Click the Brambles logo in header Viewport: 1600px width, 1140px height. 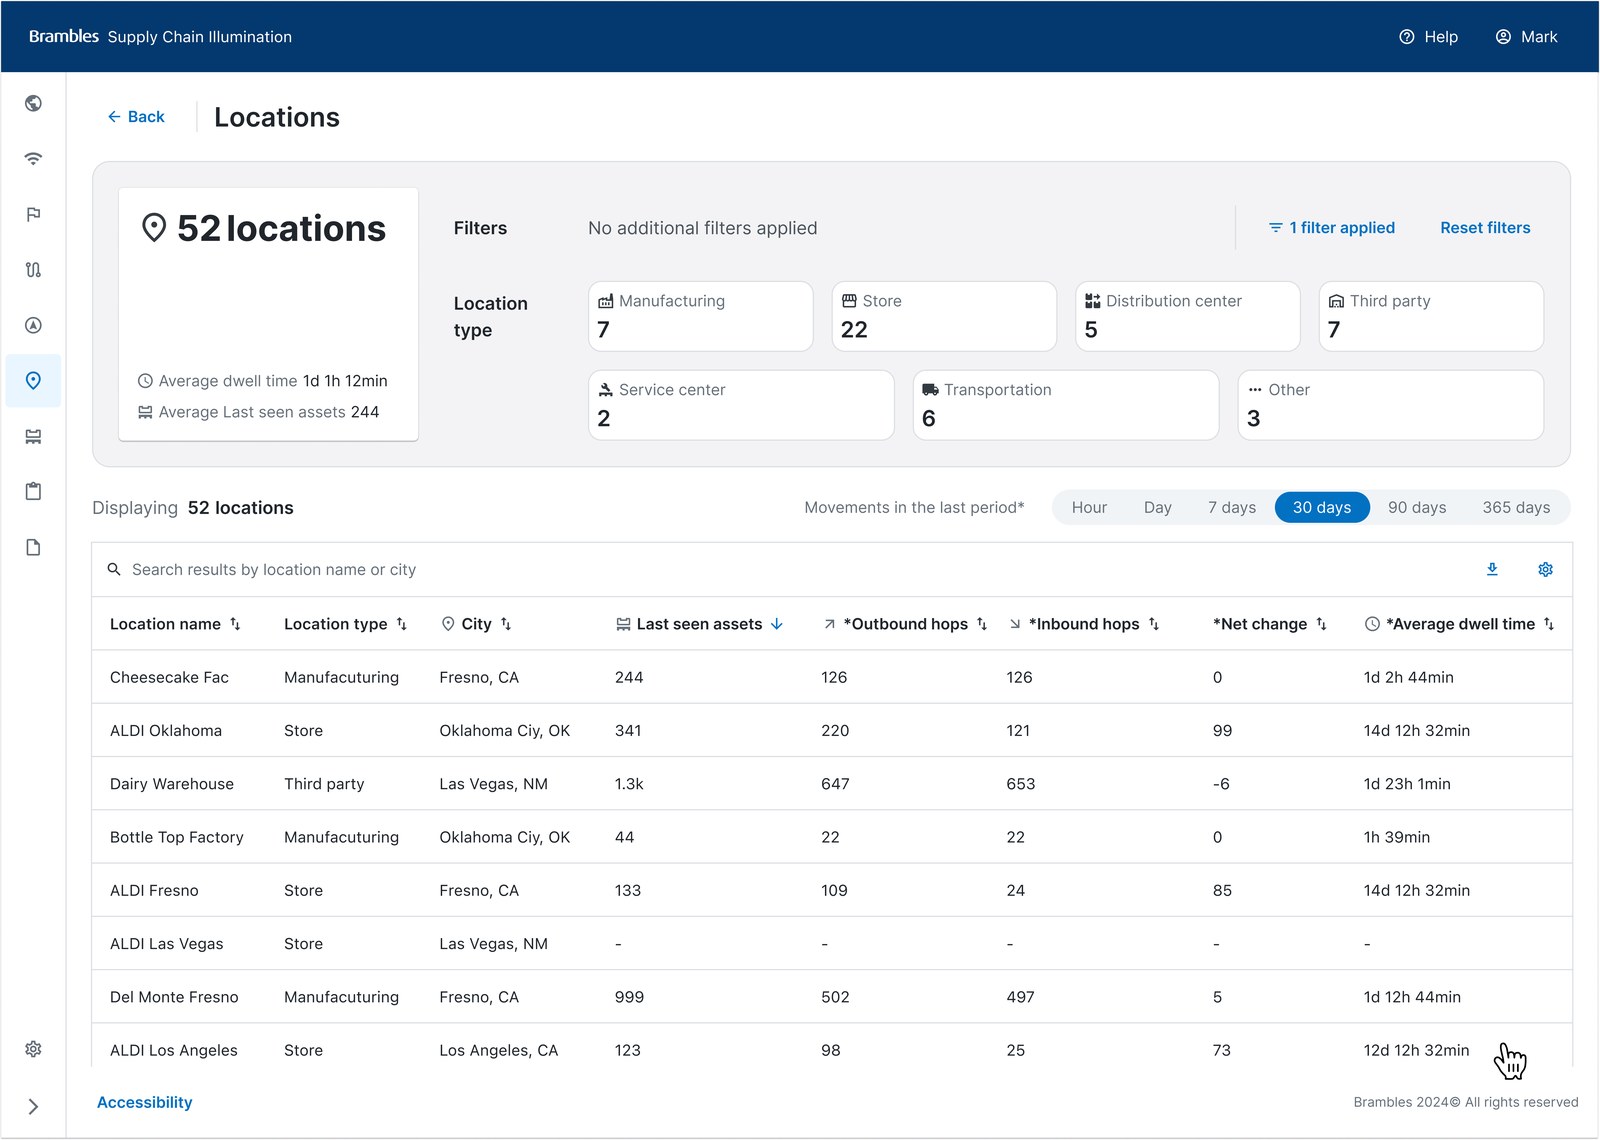(63, 36)
